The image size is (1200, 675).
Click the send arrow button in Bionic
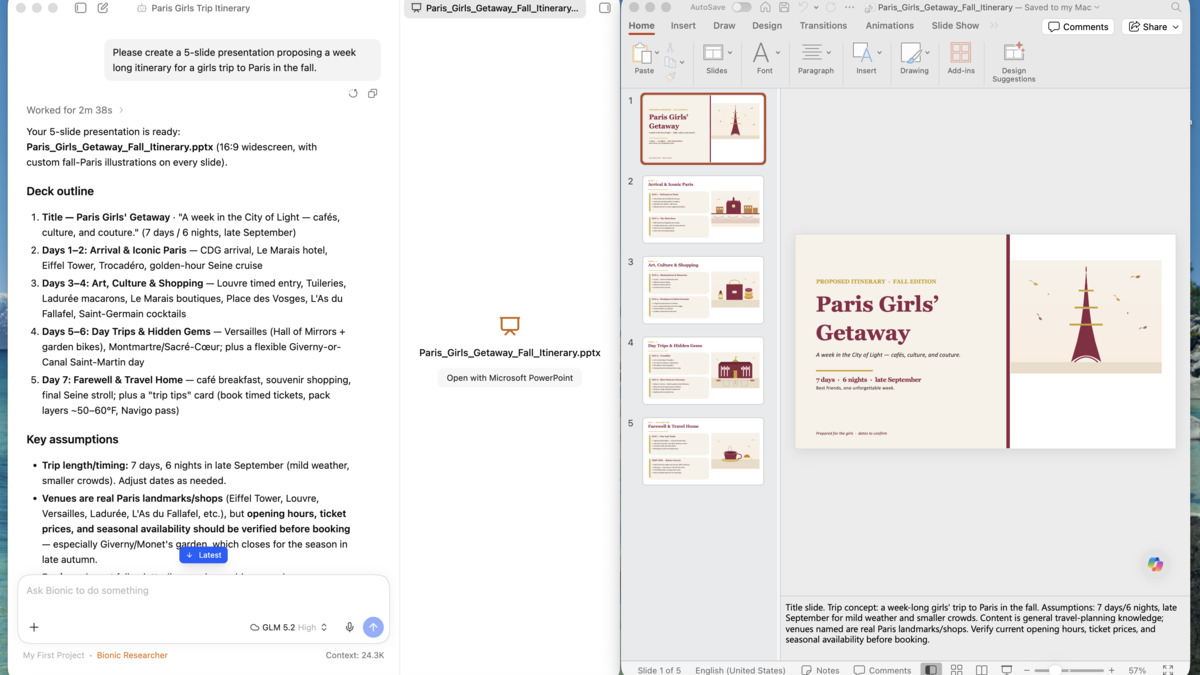[x=373, y=627]
